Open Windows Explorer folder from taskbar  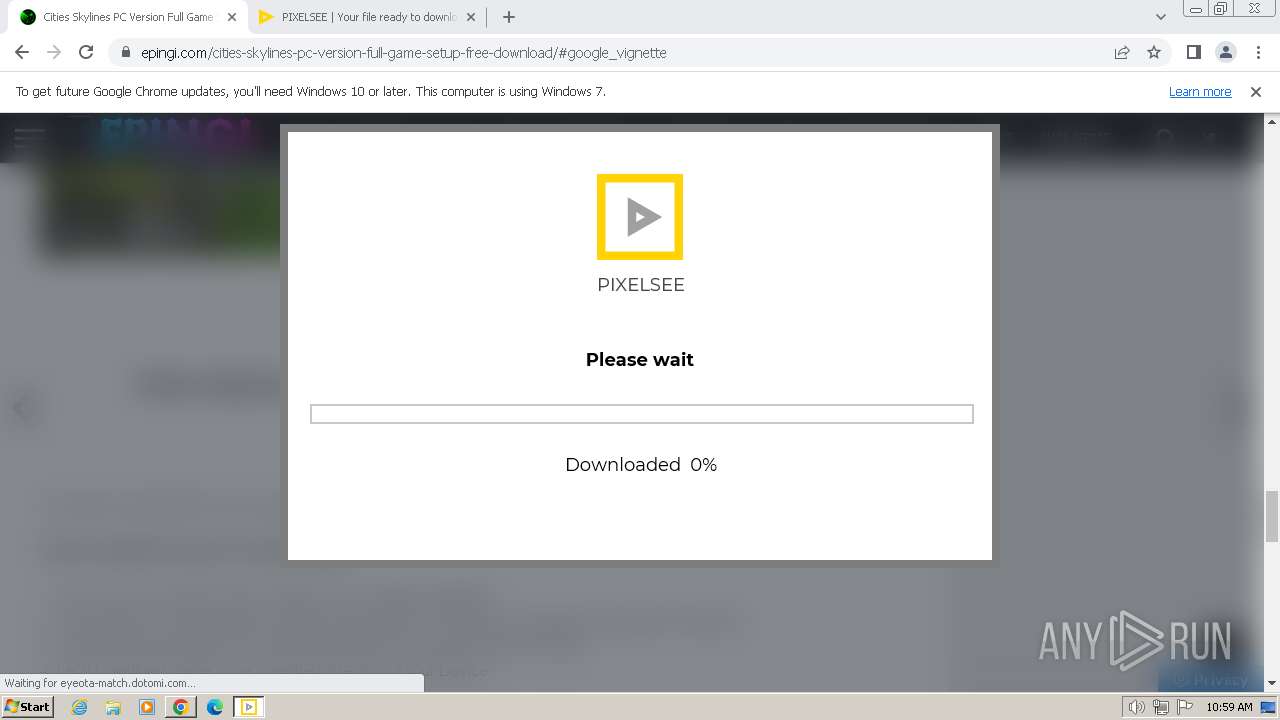(x=113, y=707)
